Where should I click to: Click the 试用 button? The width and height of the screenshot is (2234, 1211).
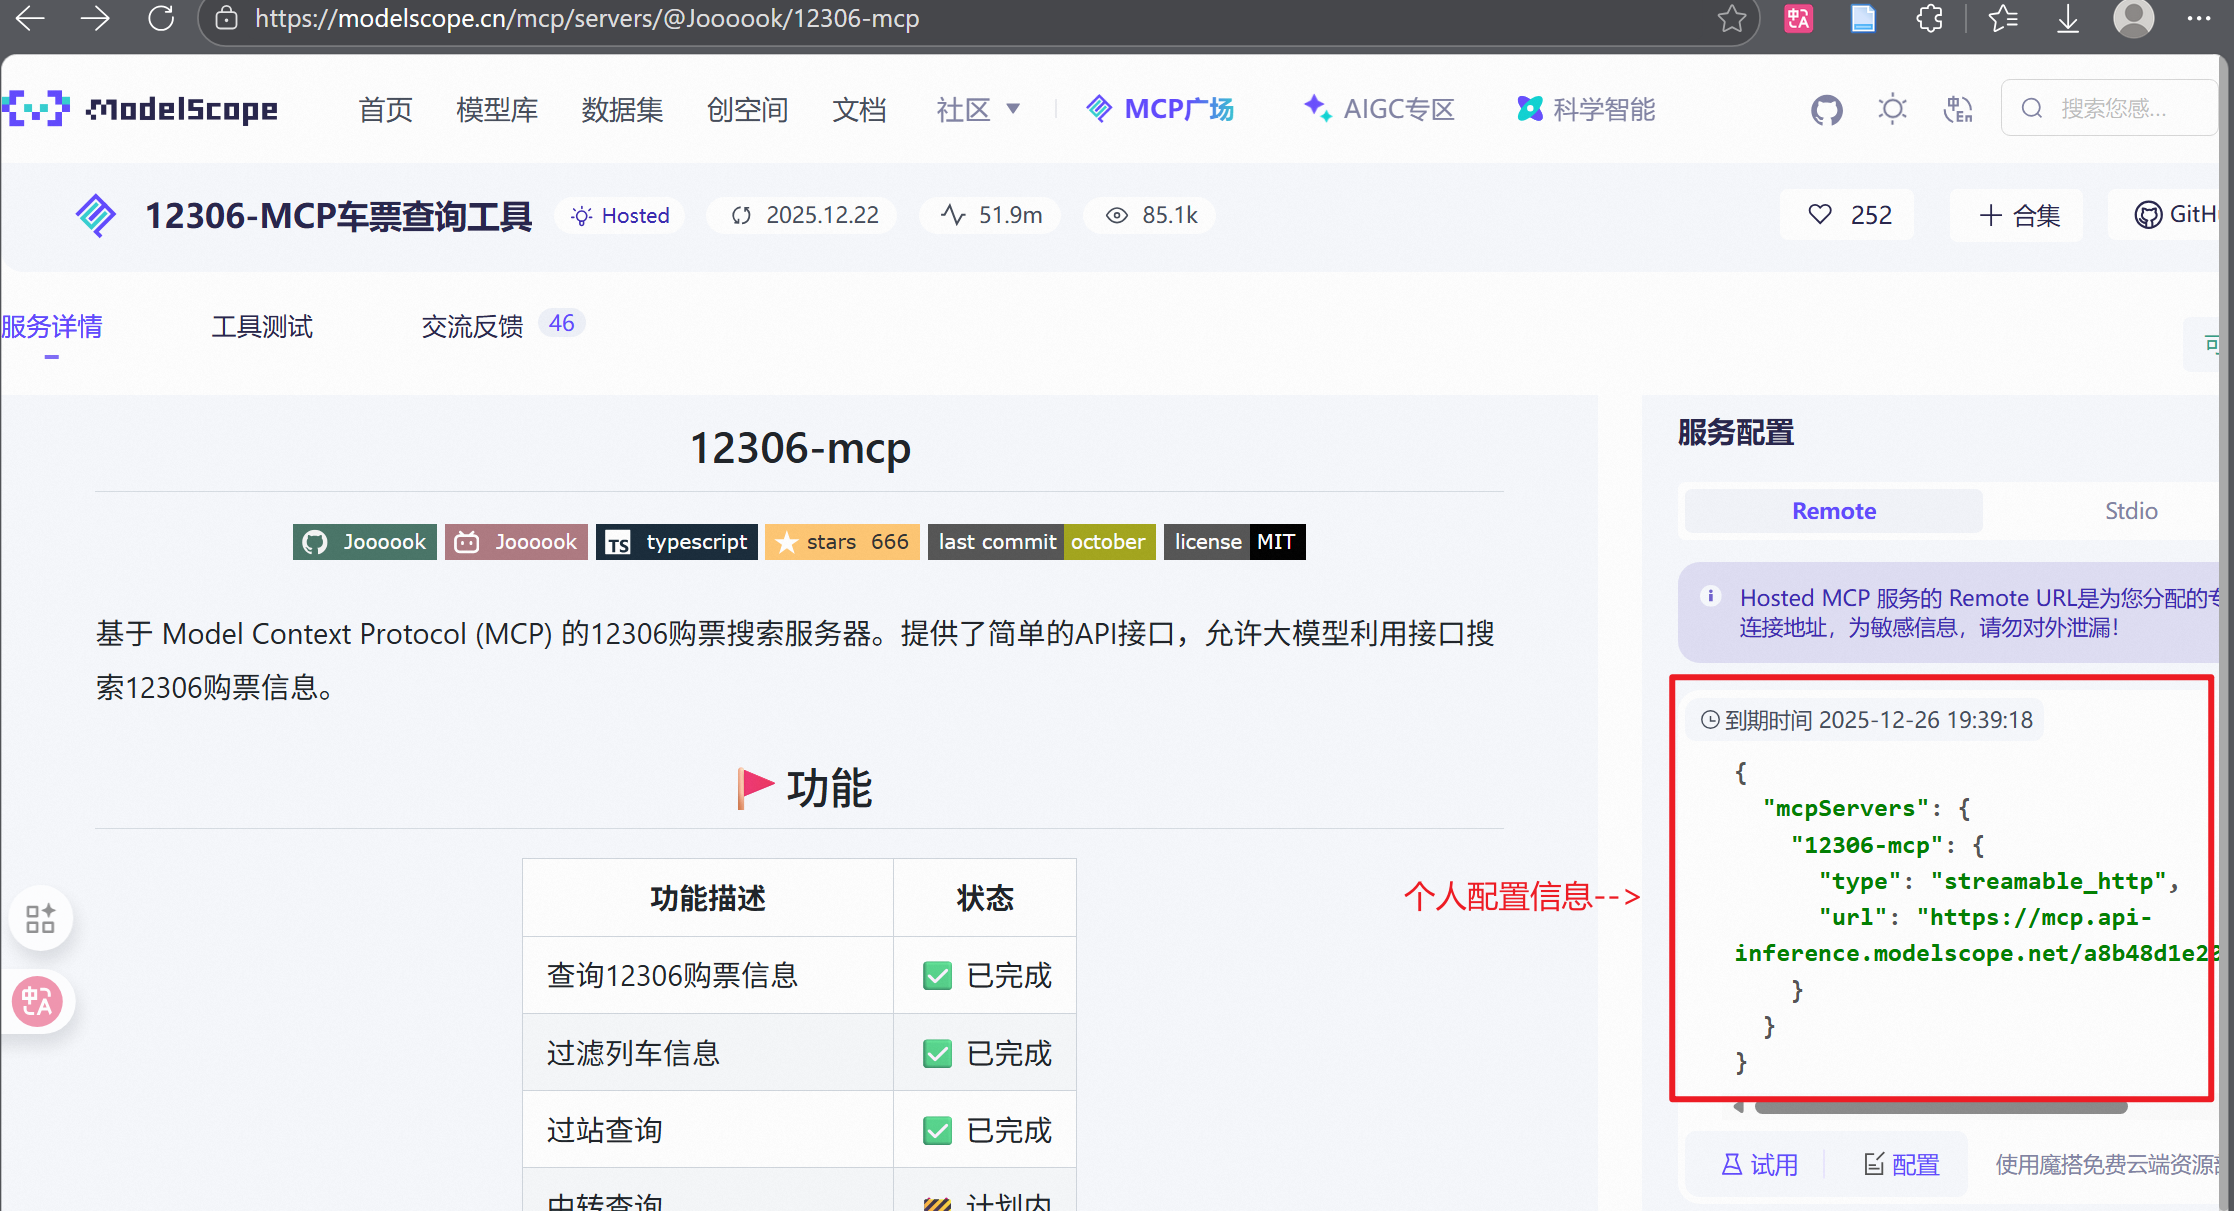point(1759,1164)
